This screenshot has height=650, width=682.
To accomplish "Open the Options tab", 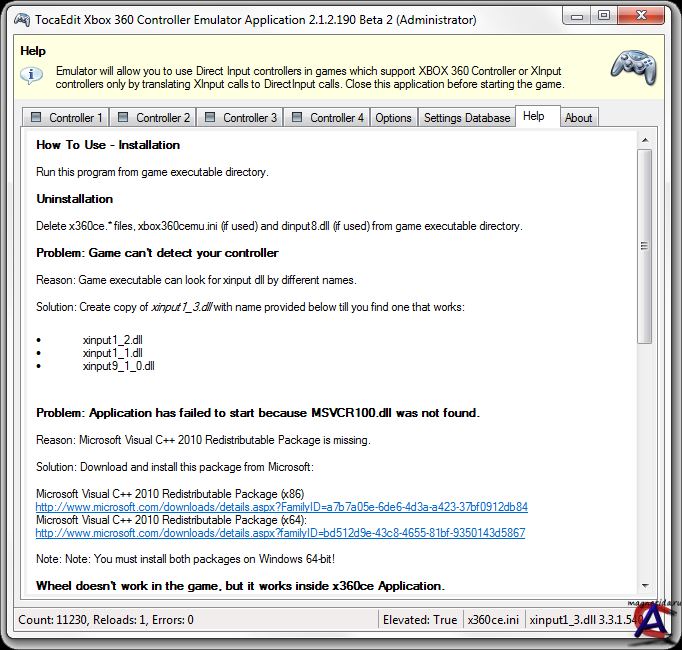I will point(393,118).
